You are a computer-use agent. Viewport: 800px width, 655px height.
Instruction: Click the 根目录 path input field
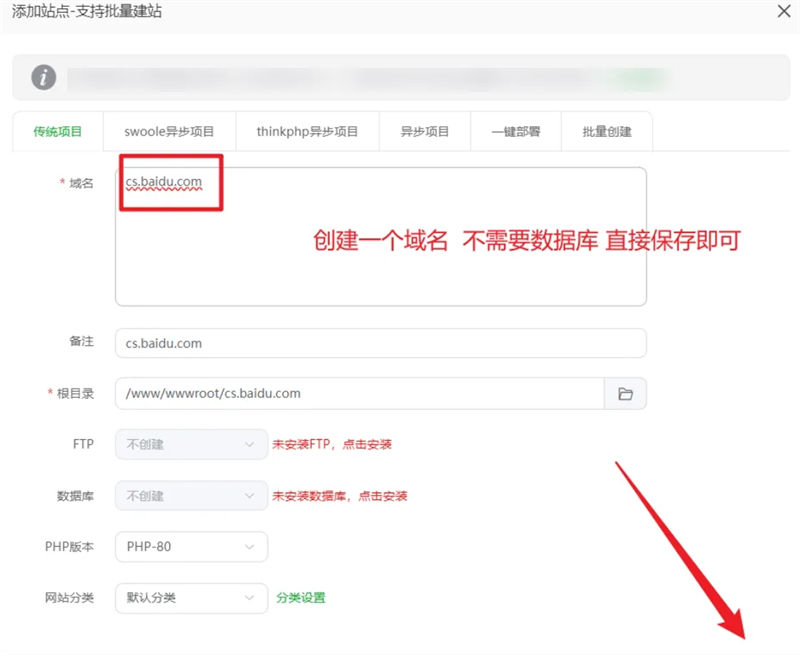(359, 394)
